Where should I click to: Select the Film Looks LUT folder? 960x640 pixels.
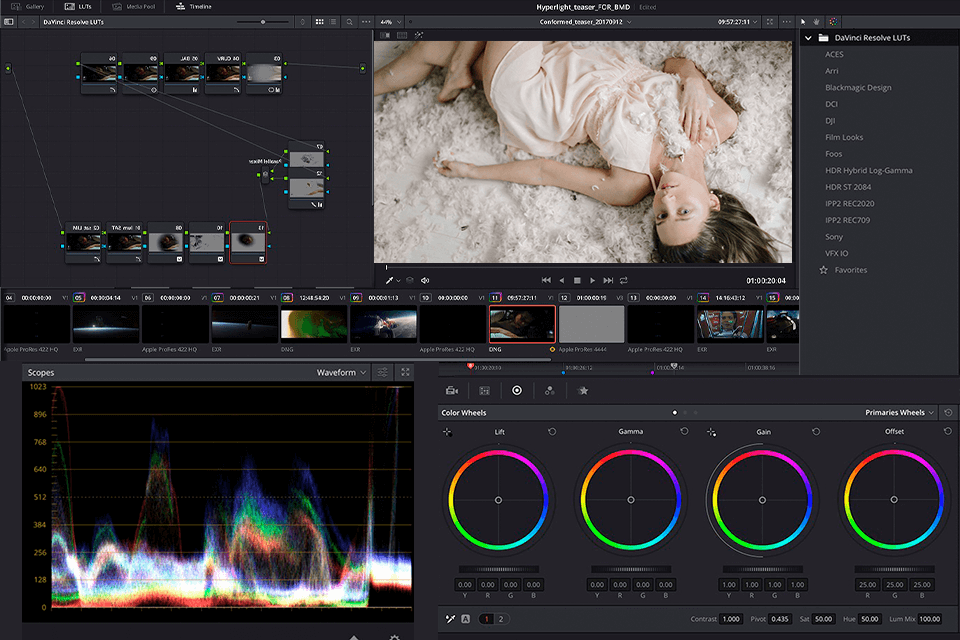coord(844,137)
